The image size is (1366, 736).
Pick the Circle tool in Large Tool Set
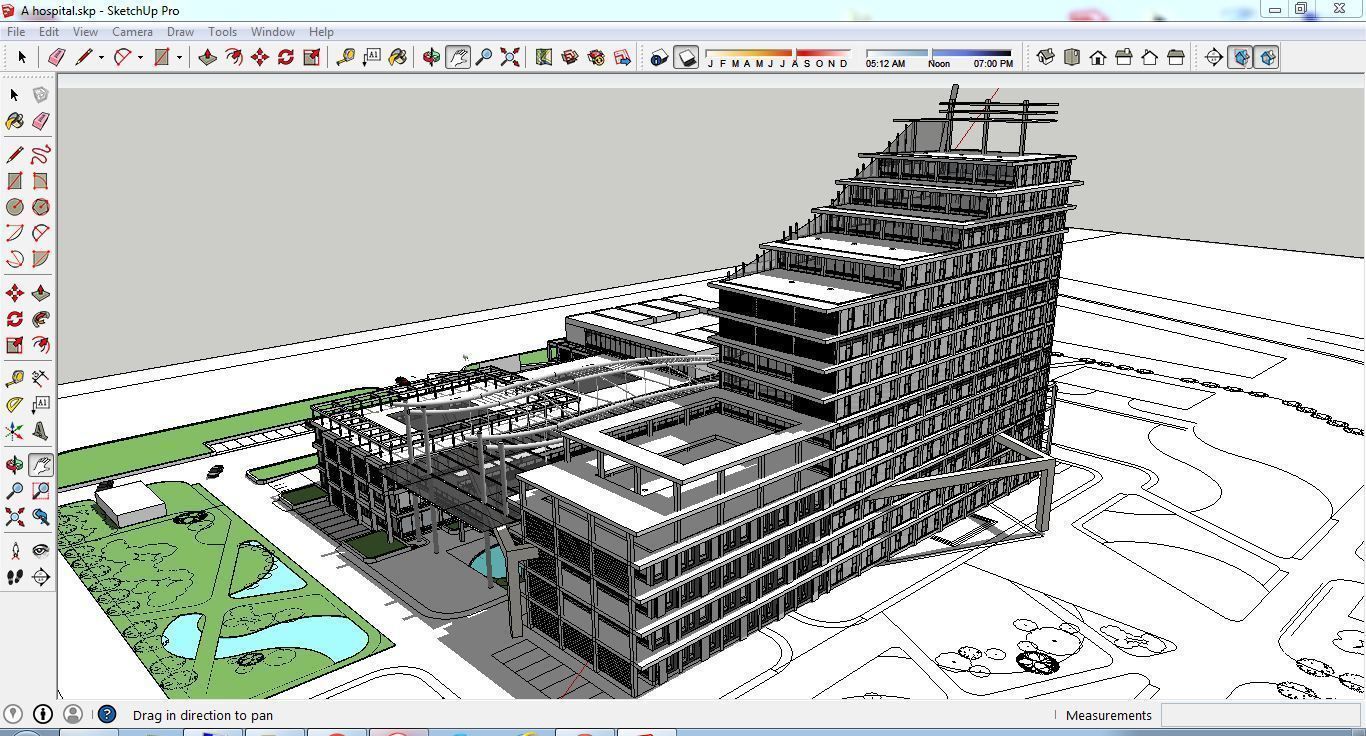[15, 207]
